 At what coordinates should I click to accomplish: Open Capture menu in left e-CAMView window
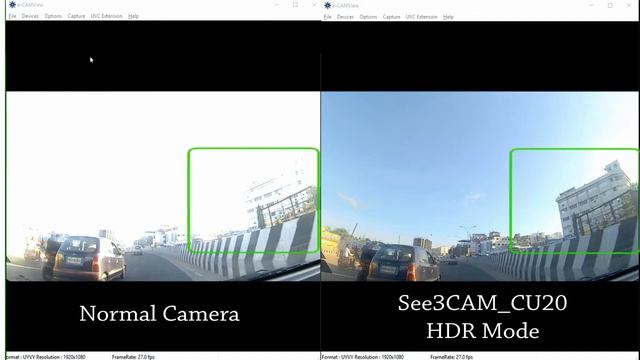coord(76,16)
